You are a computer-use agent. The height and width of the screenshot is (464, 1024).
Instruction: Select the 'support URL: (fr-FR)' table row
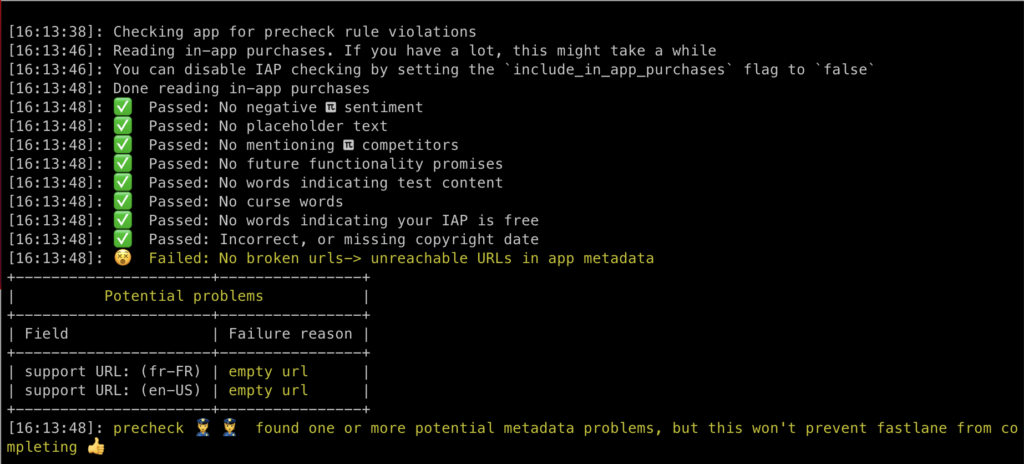tap(112, 372)
